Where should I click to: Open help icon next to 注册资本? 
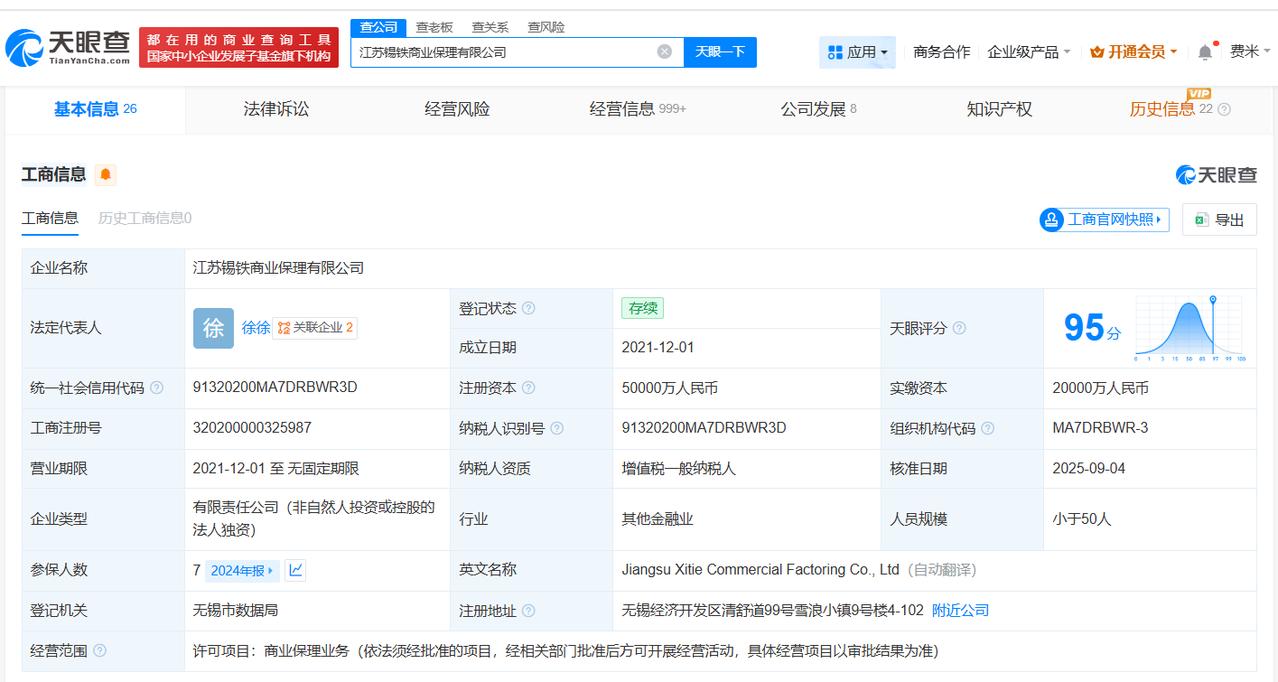528,388
